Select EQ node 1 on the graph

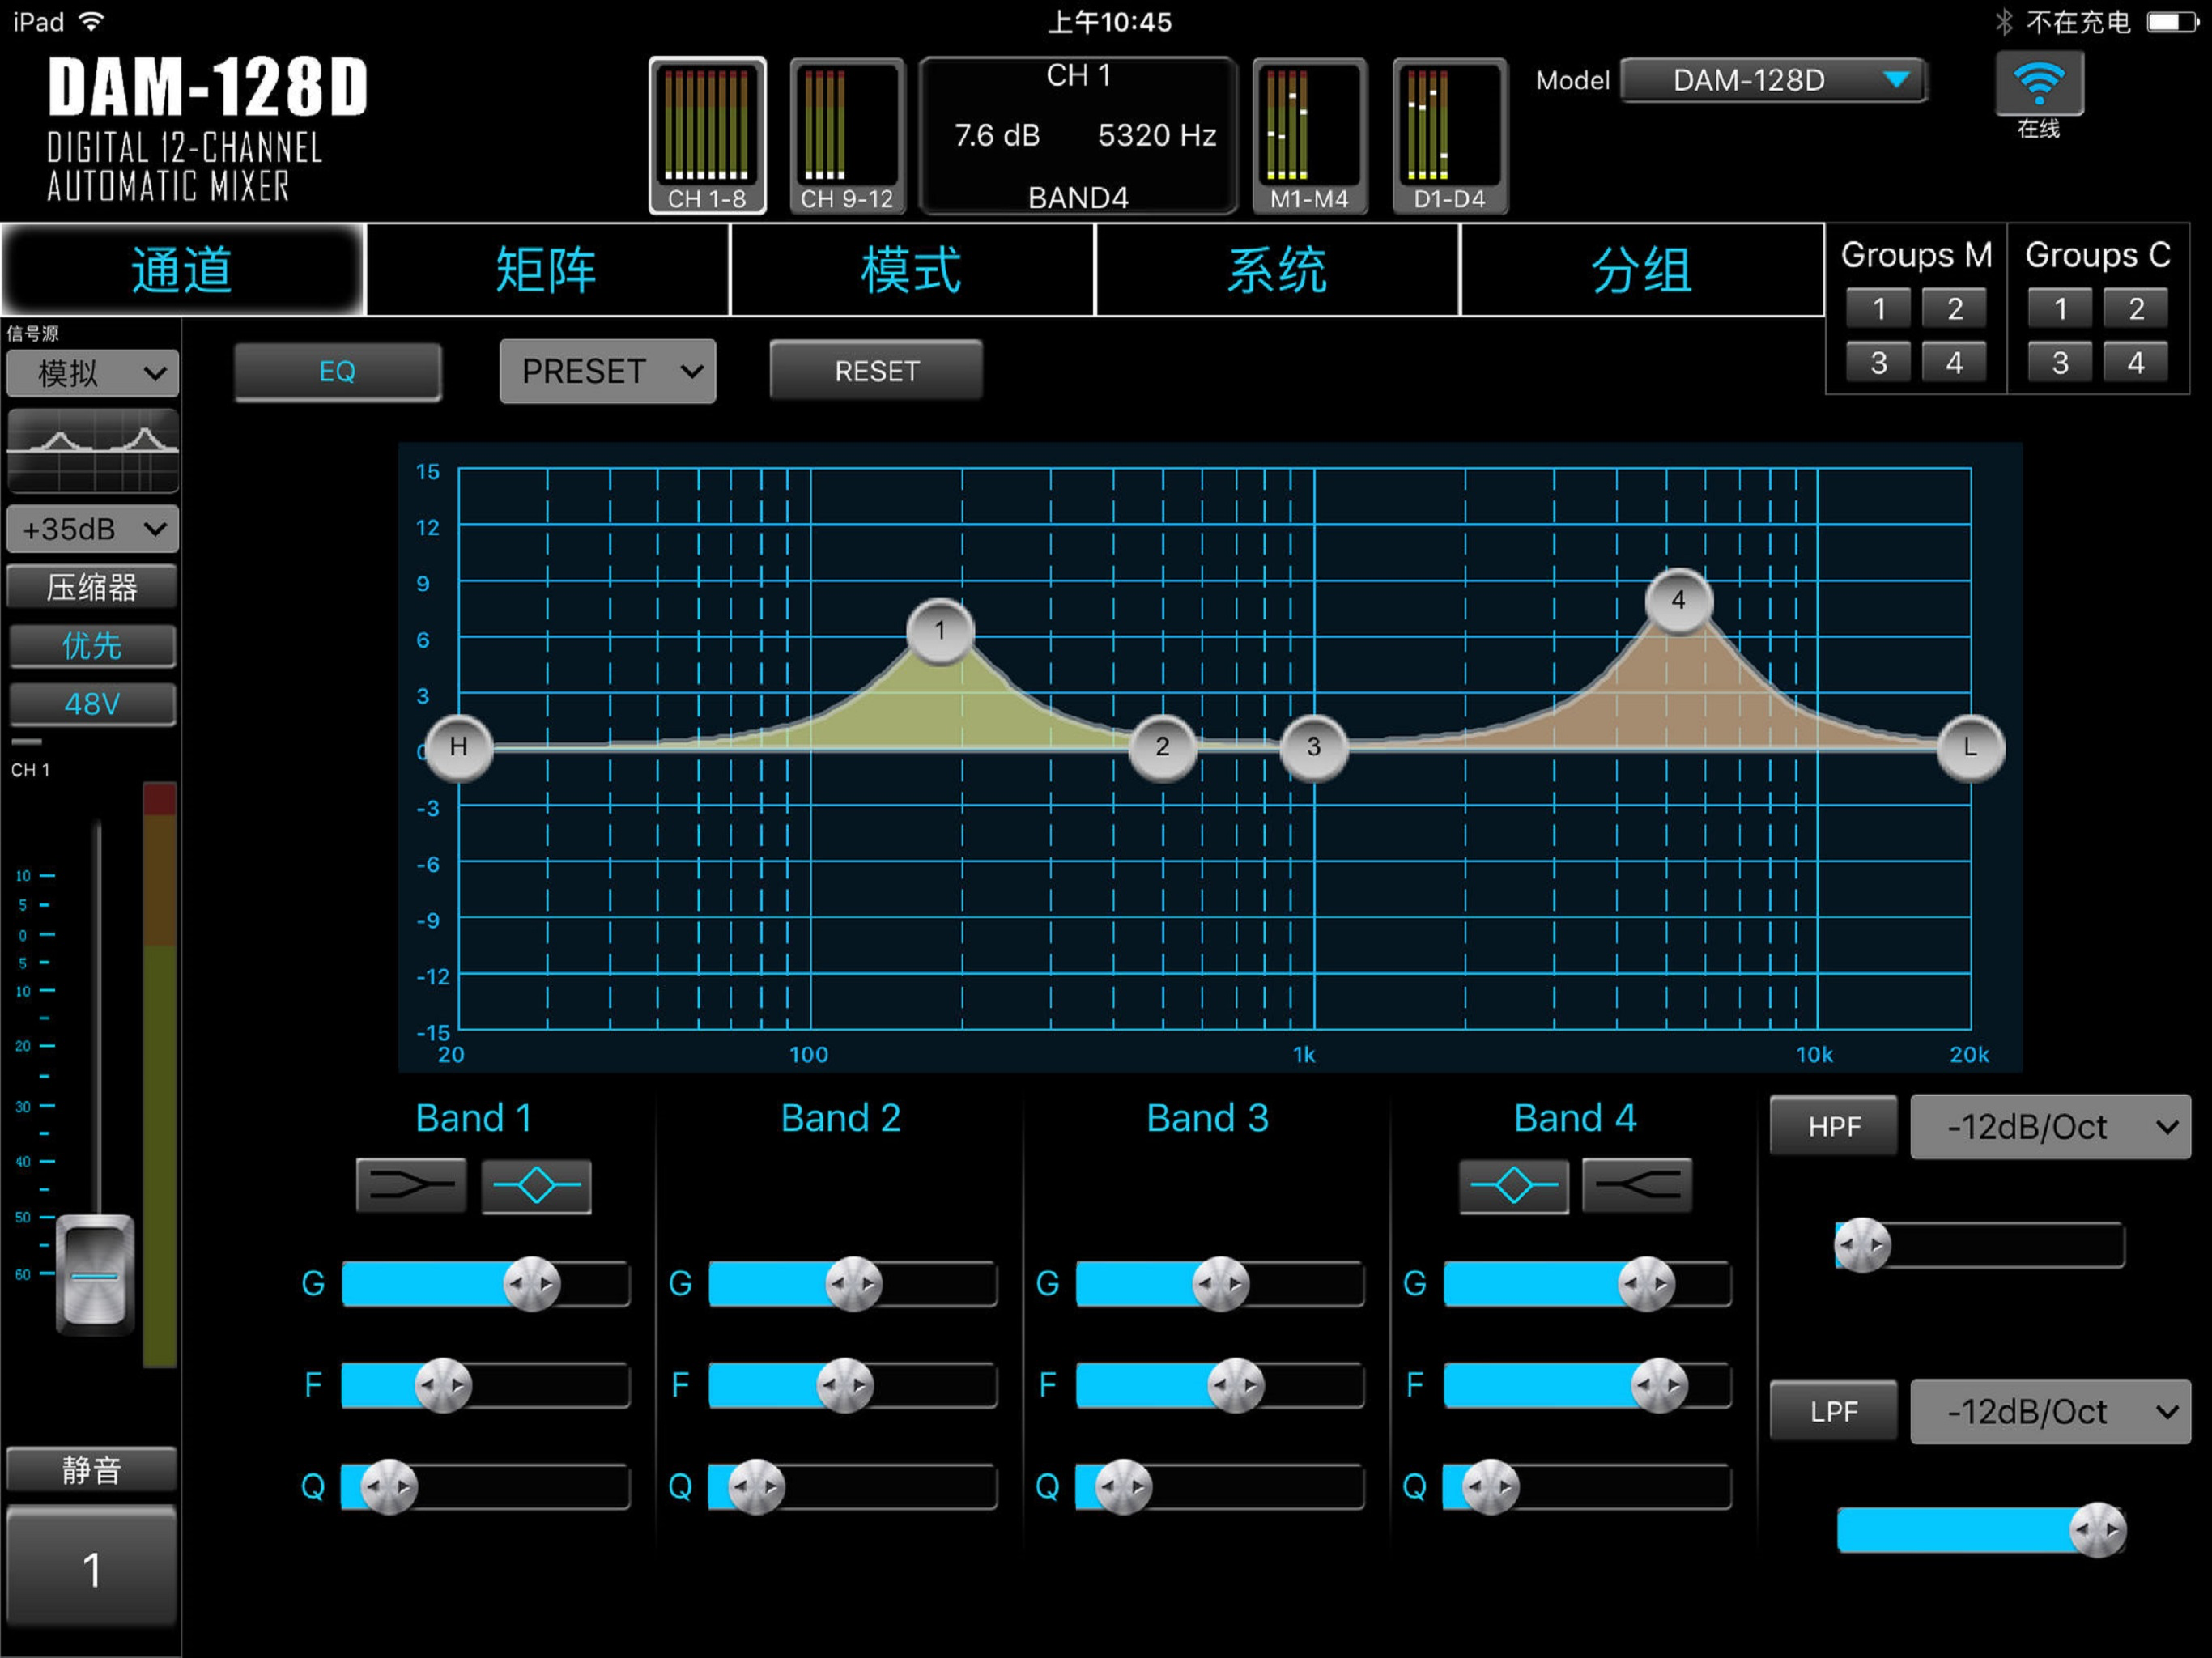tap(940, 631)
